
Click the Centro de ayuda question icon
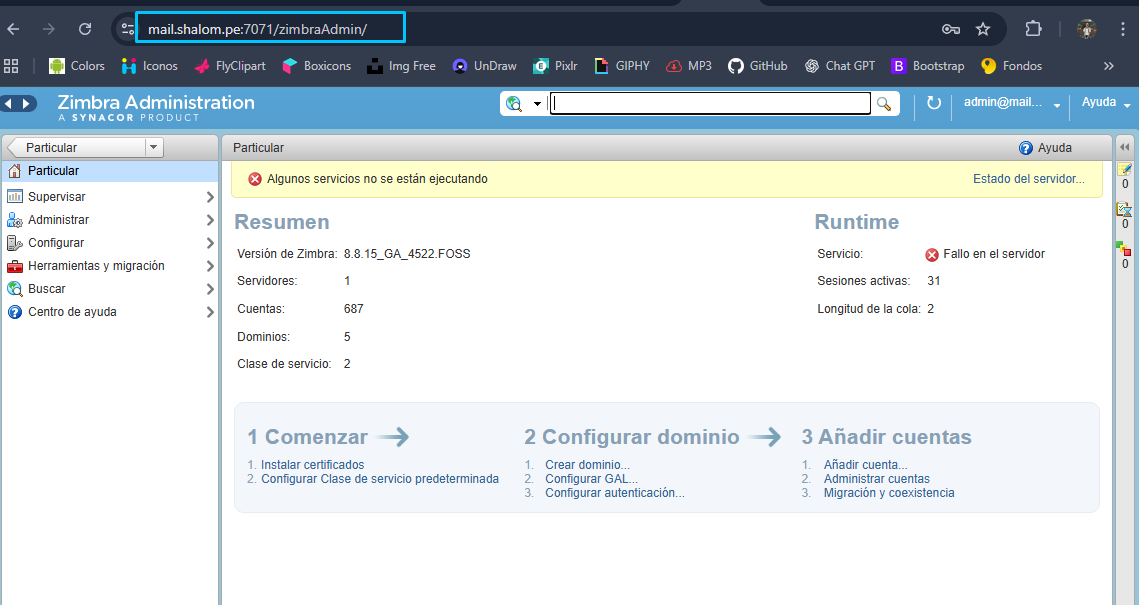(x=14, y=312)
